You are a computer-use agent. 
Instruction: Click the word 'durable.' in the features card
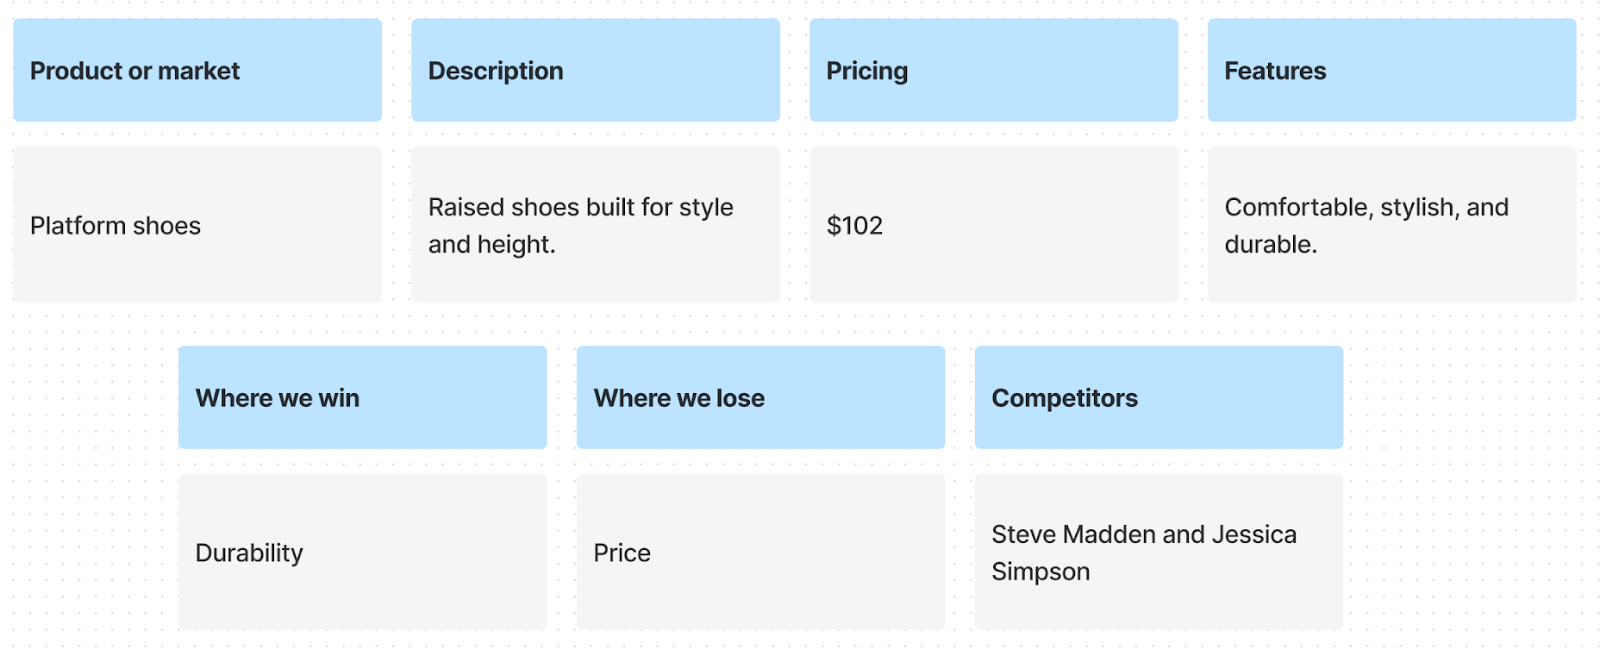pos(1270,245)
